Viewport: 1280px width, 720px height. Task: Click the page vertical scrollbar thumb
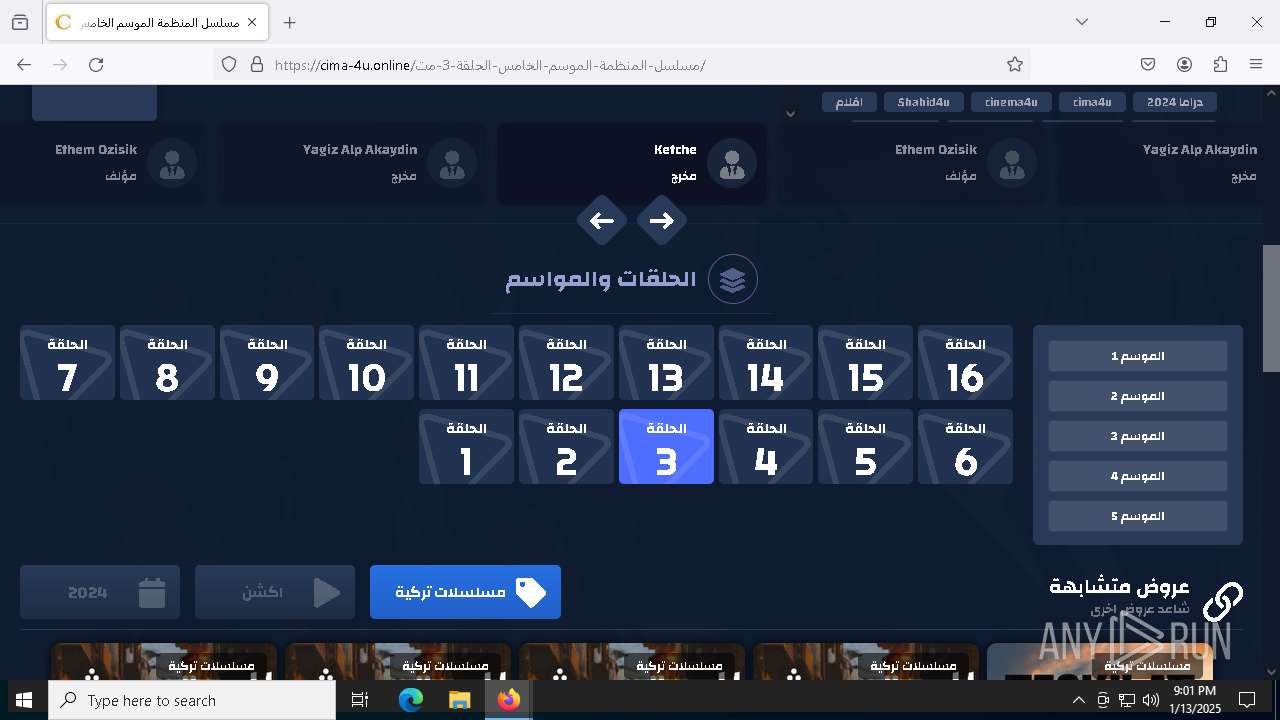pyautogui.click(x=1271, y=308)
